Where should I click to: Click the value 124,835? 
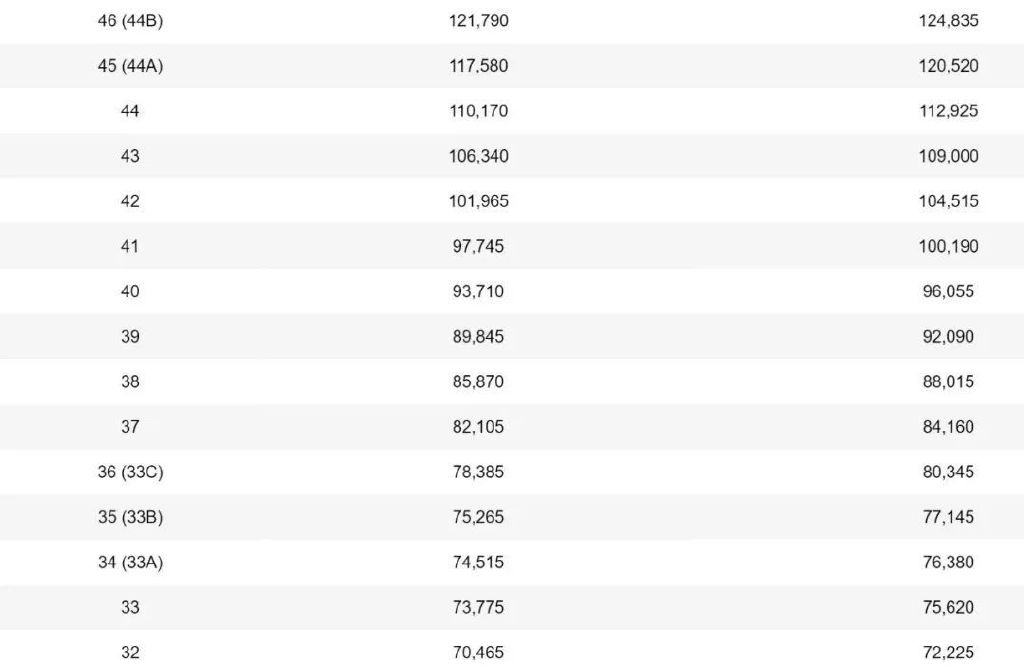(x=948, y=21)
